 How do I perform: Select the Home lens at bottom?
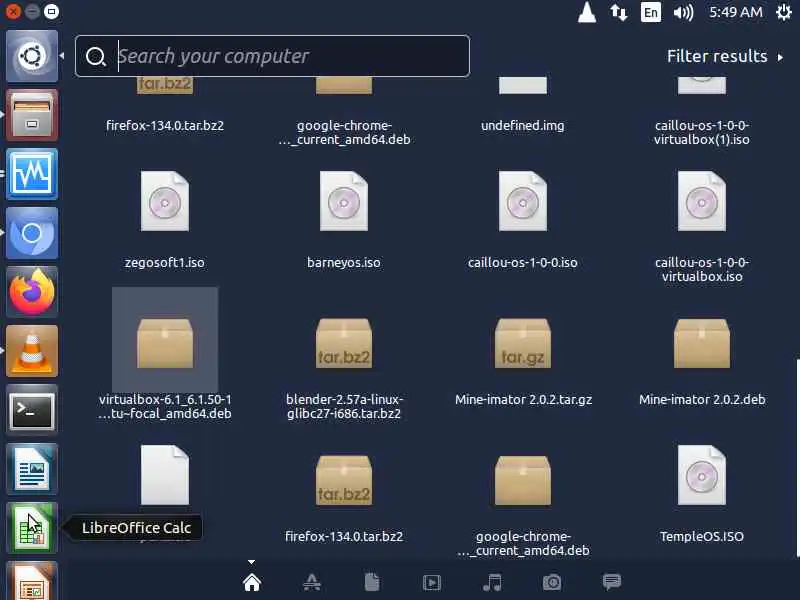tap(252, 582)
